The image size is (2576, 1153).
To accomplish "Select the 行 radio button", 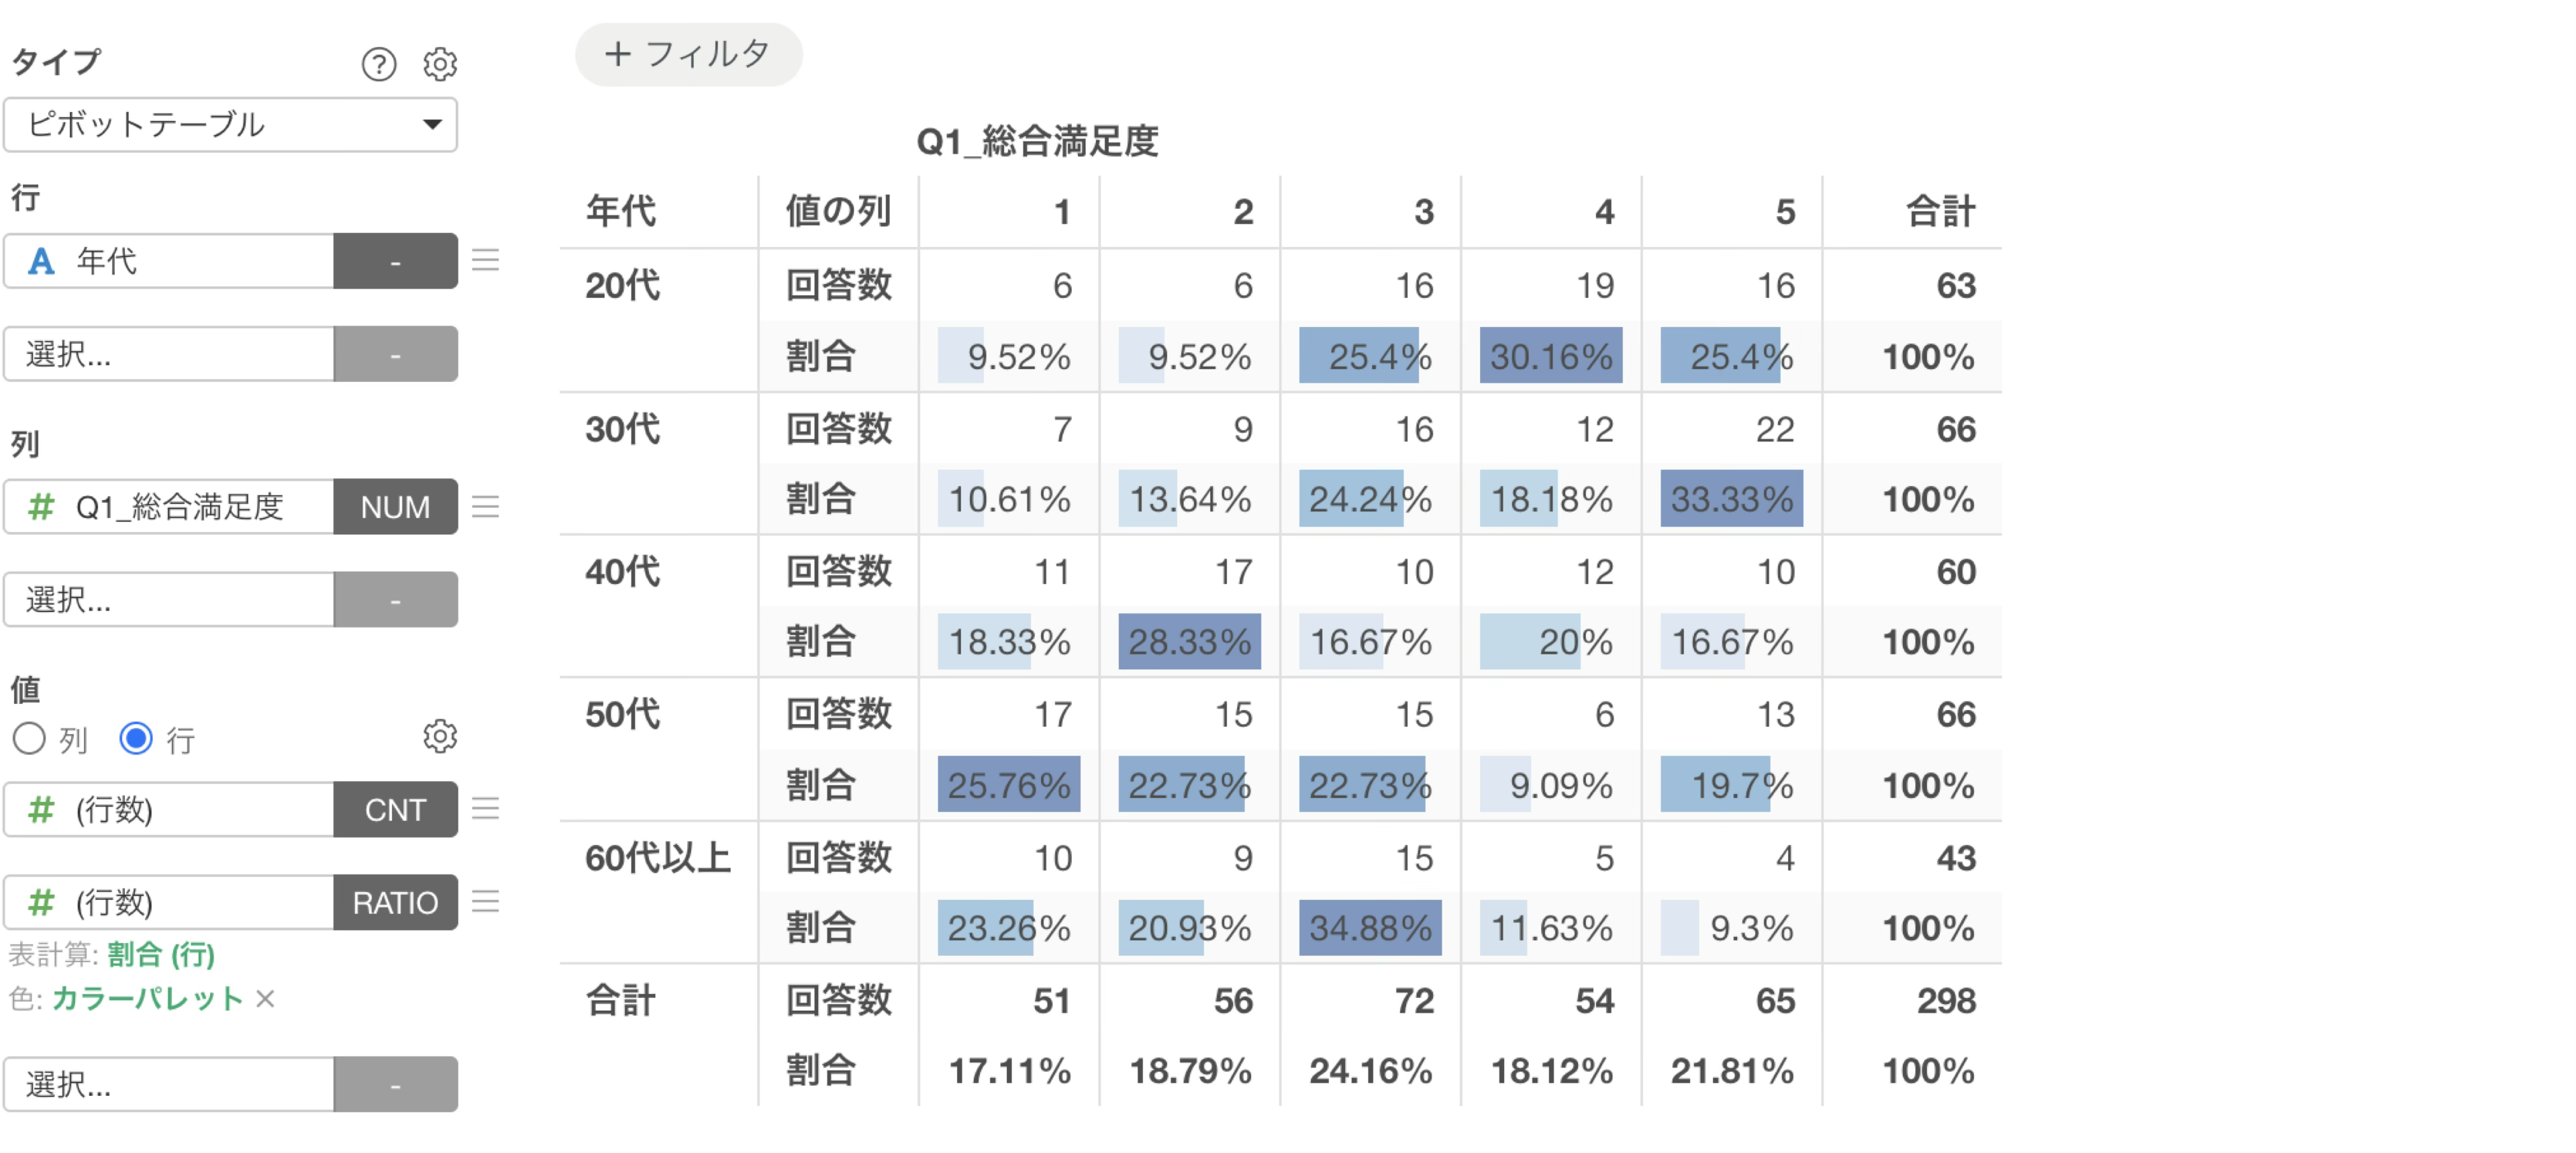I will tap(136, 739).
